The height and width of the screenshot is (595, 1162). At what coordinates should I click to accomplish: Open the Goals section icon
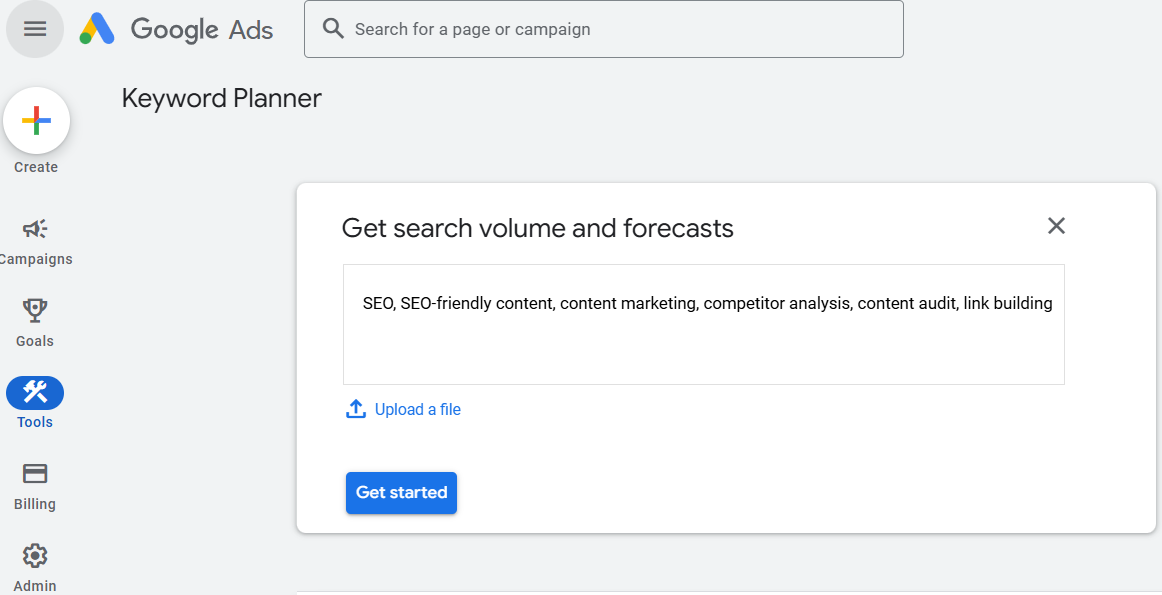coord(35,311)
